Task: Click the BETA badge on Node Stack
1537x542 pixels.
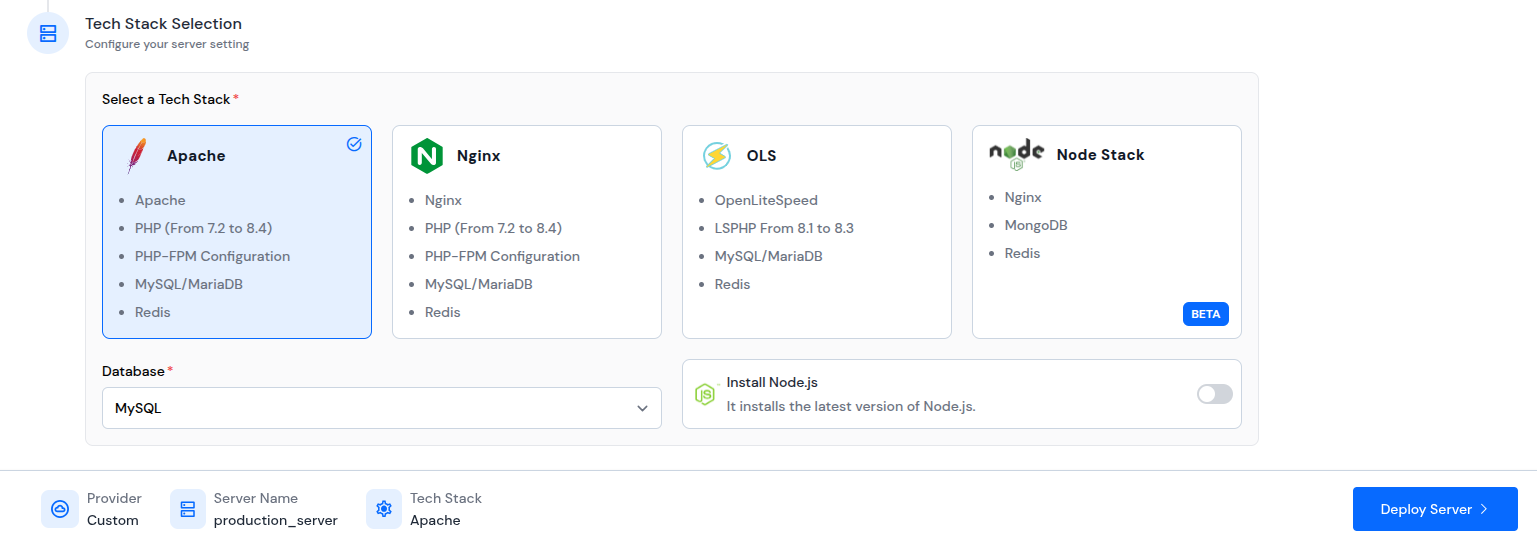Action: [x=1206, y=314]
